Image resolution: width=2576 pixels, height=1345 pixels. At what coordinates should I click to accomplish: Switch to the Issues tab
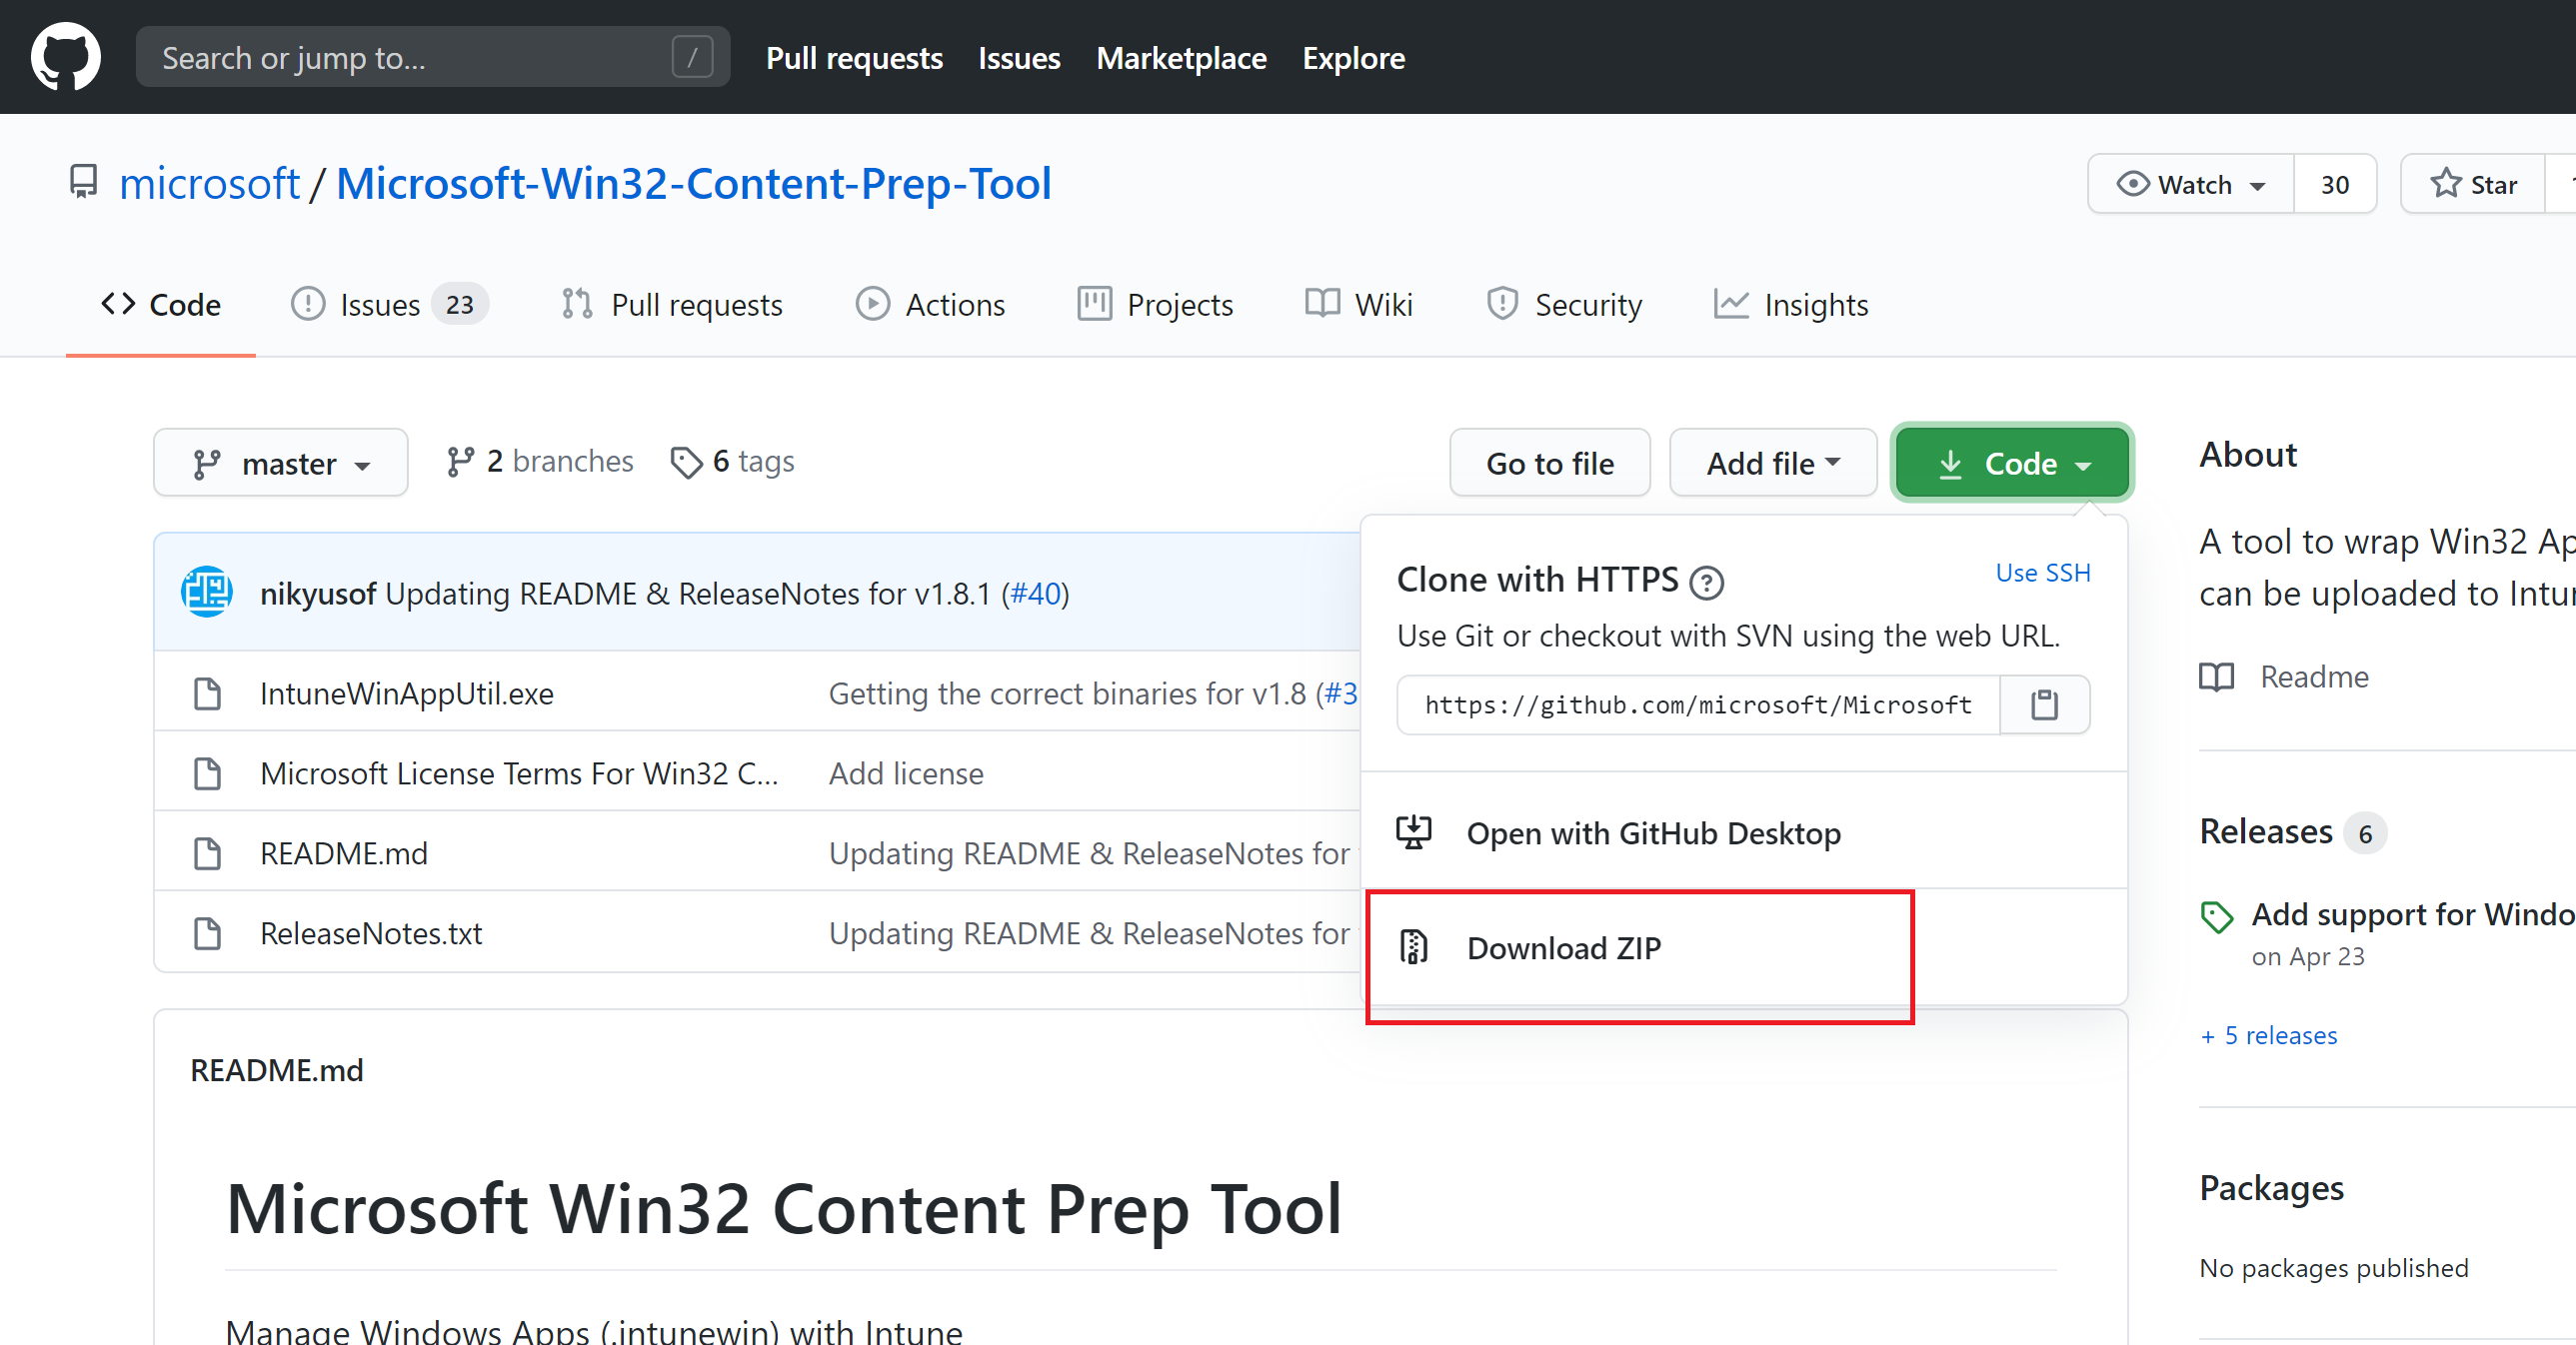click(x=389, y=304)
